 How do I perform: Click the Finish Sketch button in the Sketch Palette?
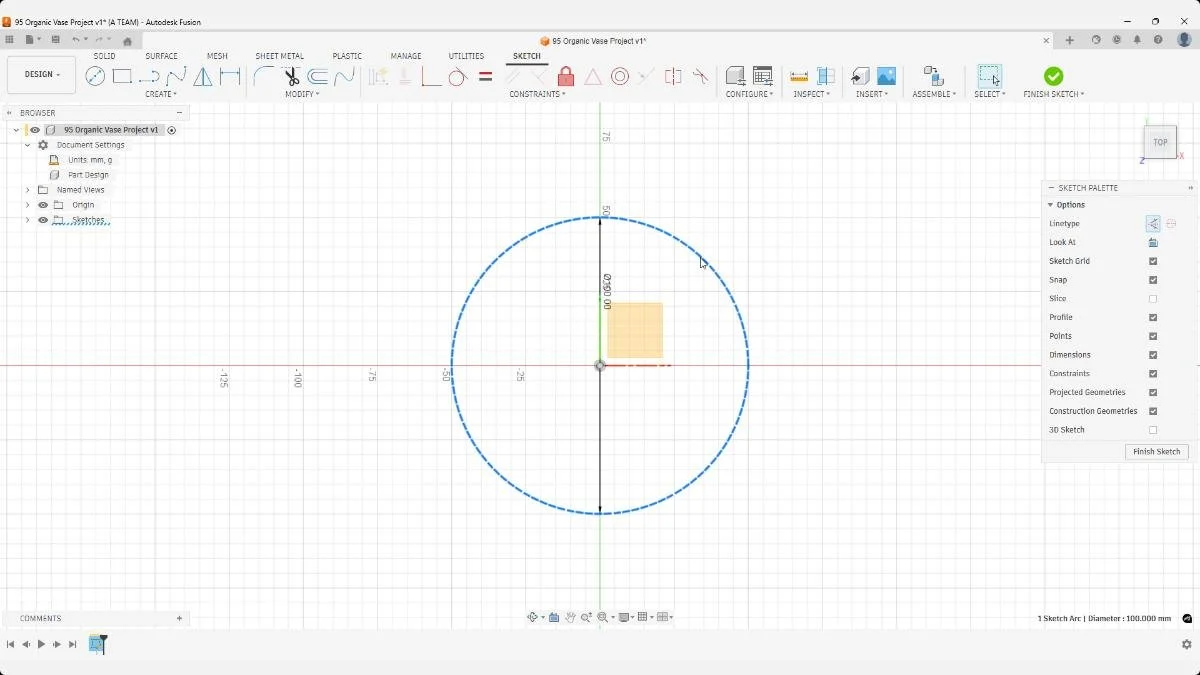click(1156, 451)
